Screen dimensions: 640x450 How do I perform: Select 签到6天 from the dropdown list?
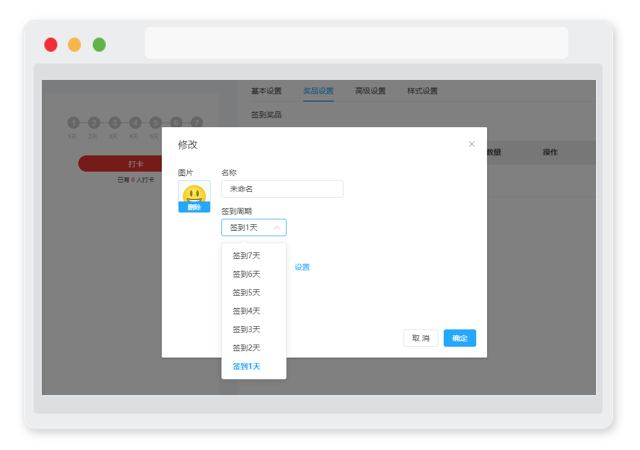pyautogui.click(x=246, y=274)
